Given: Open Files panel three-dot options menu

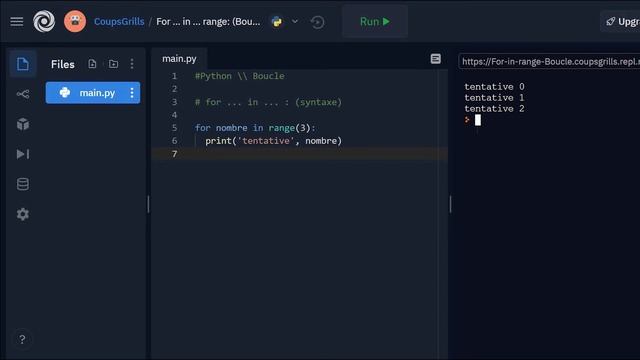Looking at the screenshot, I should (x=132, y=64).
